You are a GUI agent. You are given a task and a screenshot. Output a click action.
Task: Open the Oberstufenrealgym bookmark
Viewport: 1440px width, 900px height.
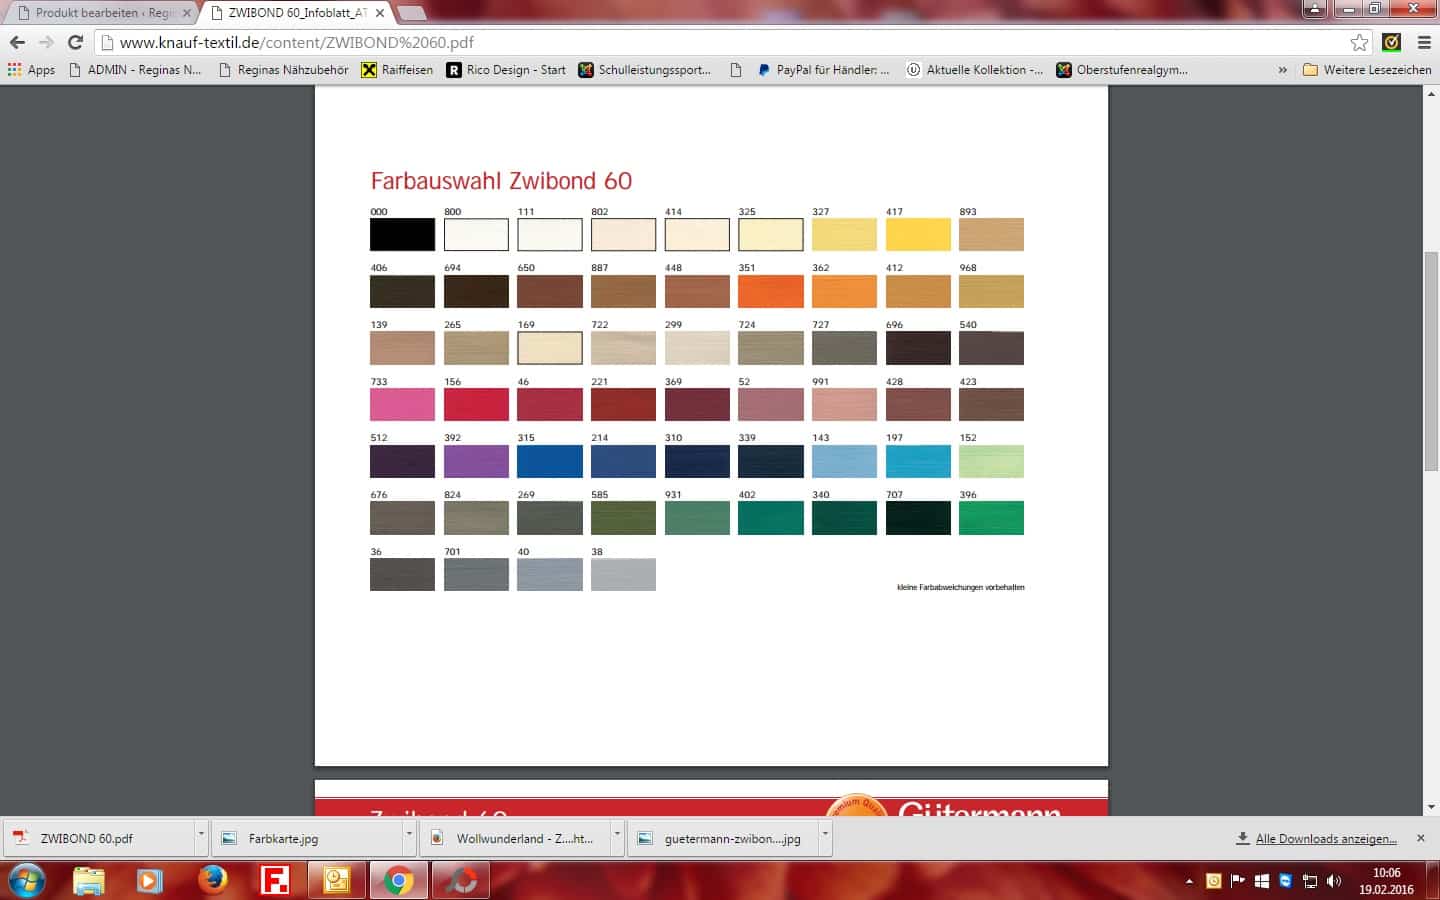click(x=1122, y=70)
